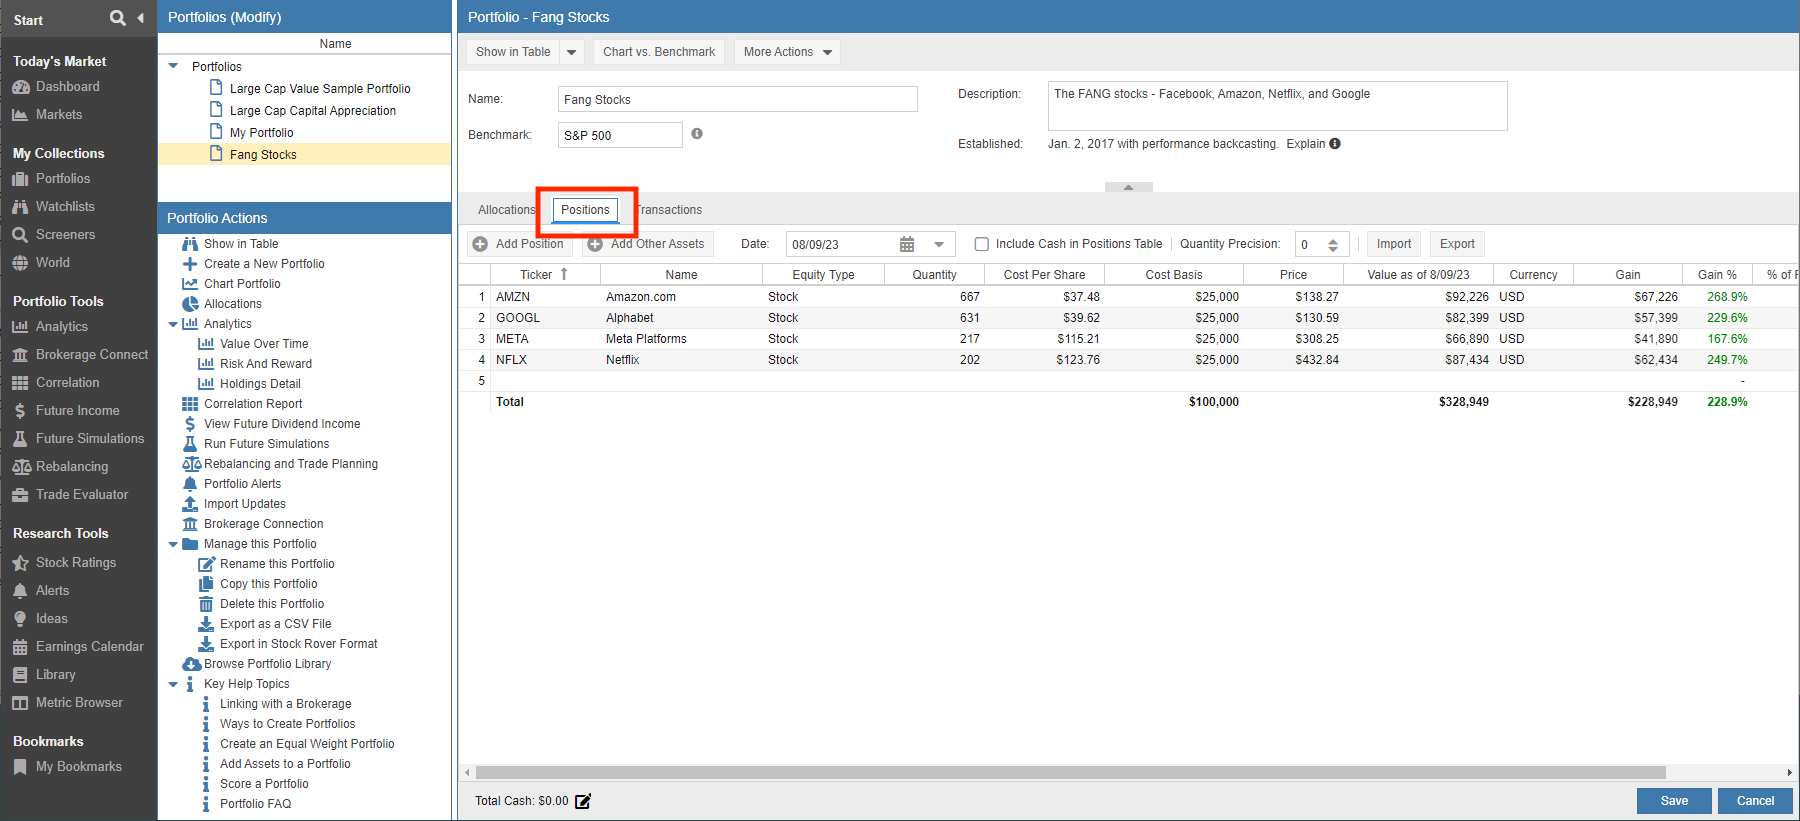Click the scrollbar right arrow
The image size is (1800, 821).
coord(1789,772)
